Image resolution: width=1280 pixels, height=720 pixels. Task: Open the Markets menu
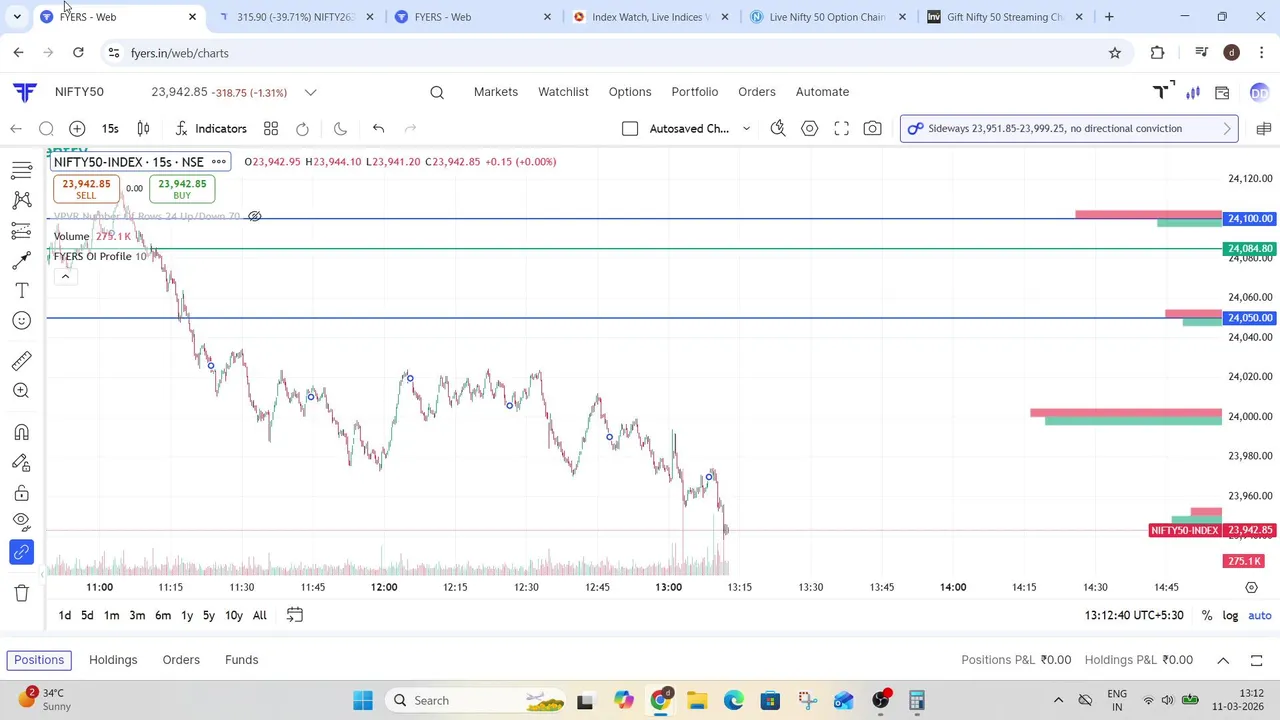click(496, 92)
